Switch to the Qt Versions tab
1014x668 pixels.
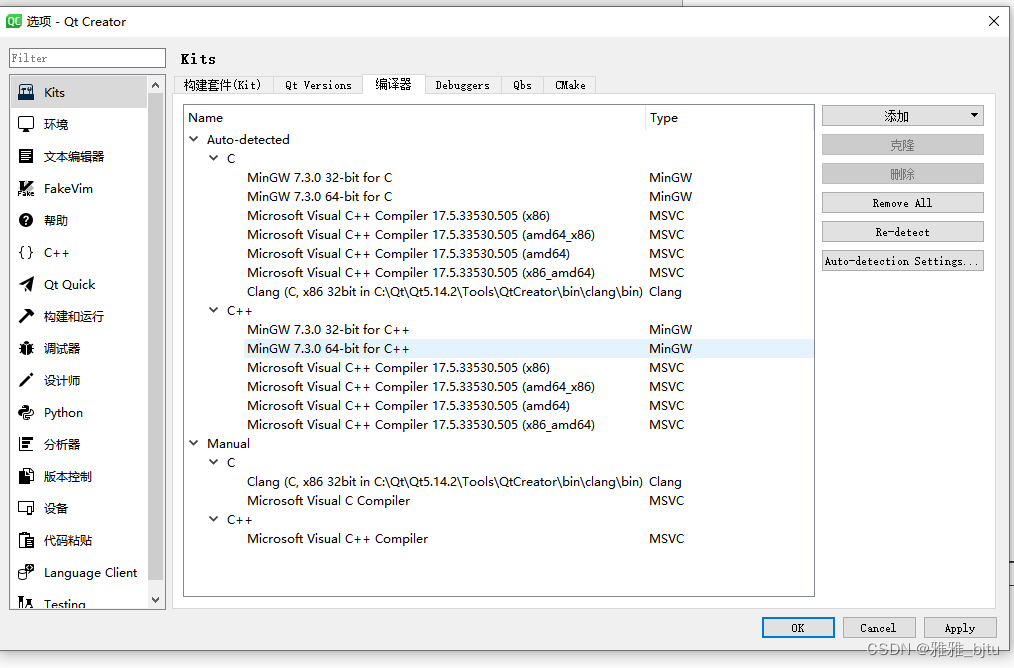318,85
